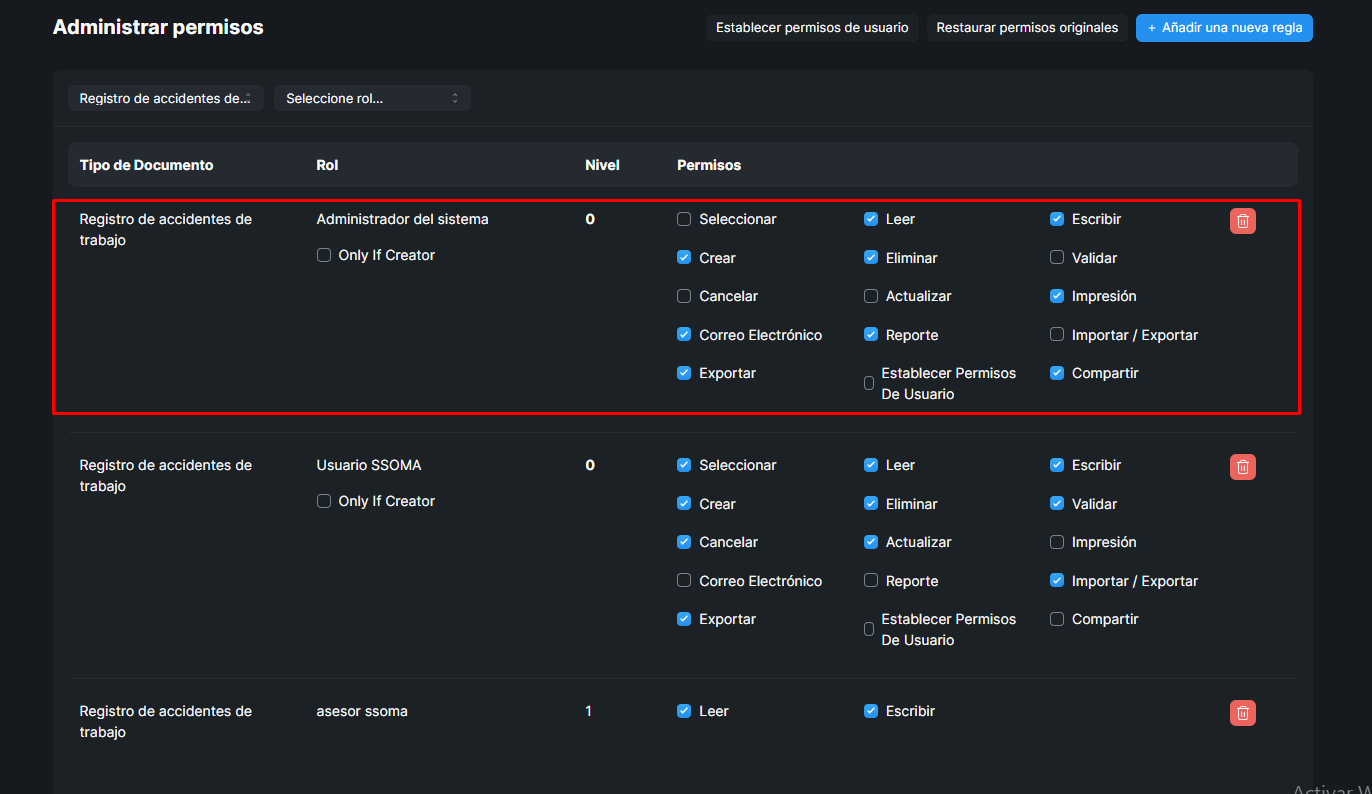Check Only If Creator for Usuario SSOMA

pyautogui.click(x=324, y=501)
